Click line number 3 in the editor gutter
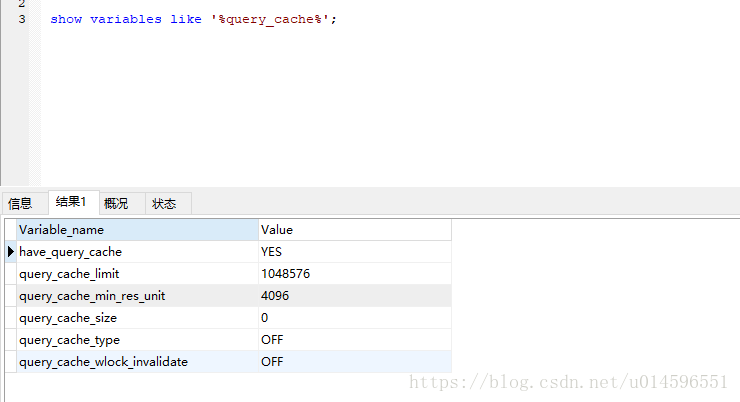This screenshot has height=402, width=740. tap(22, 19)
